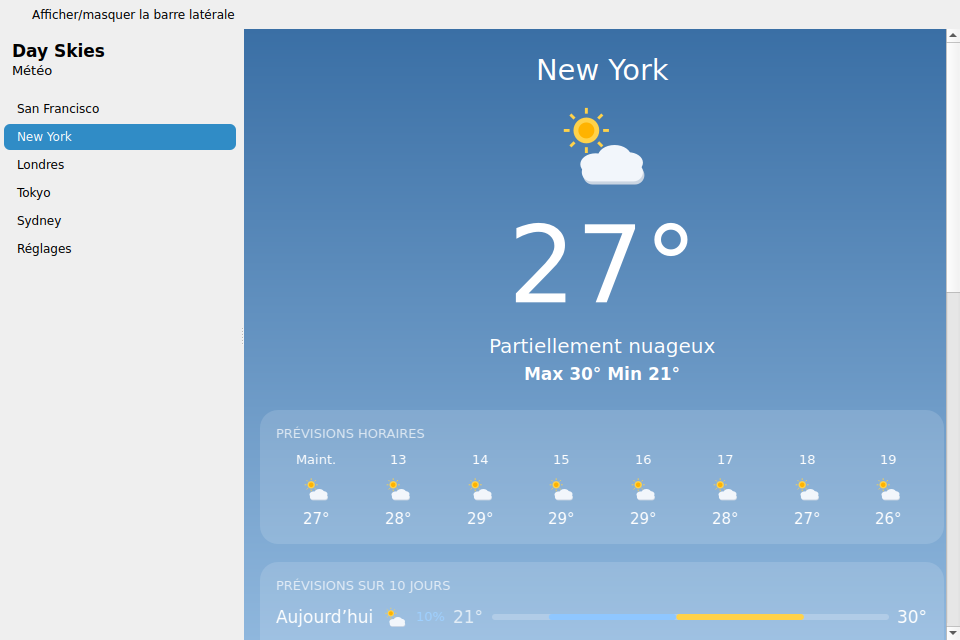
Task: Click the 17h hourly weather icon
Action: pos(725,490)
